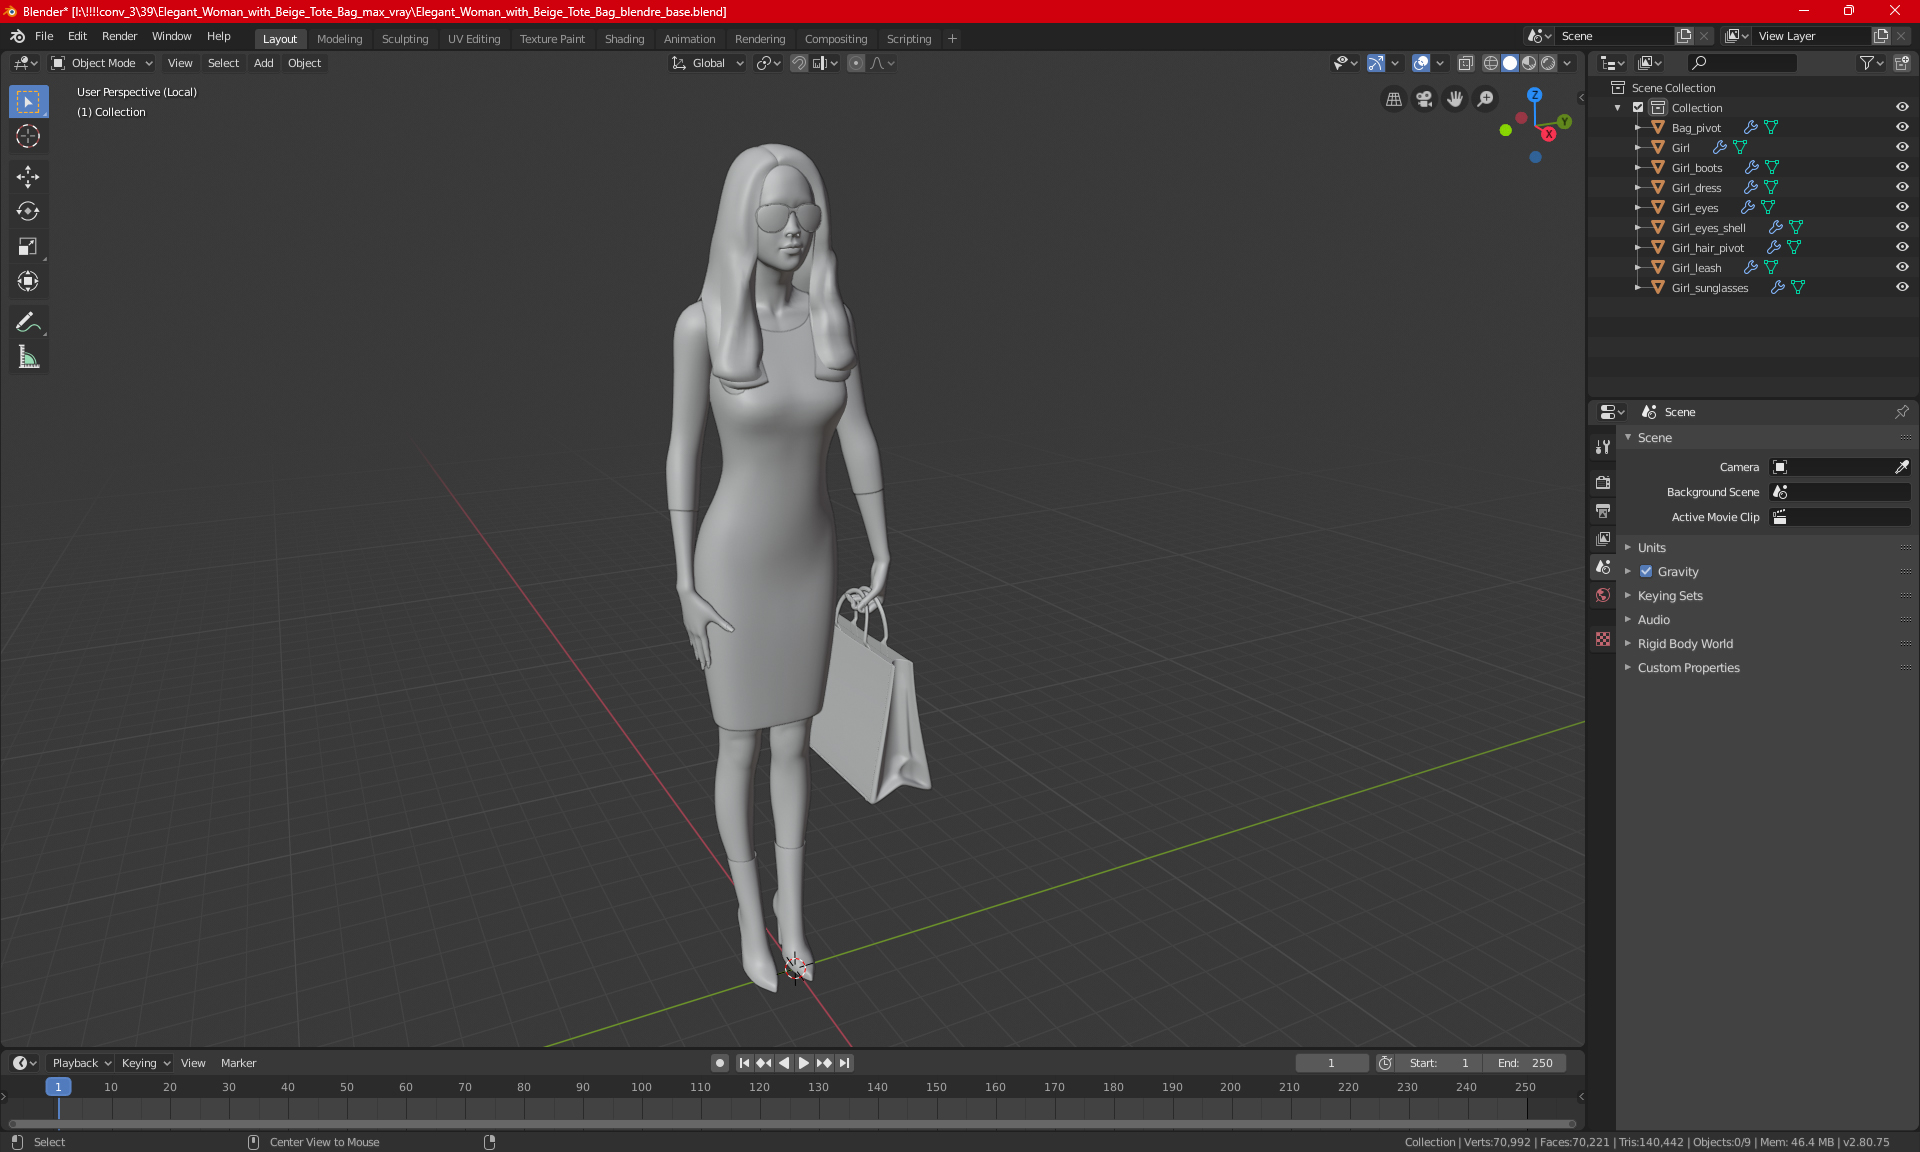Expand the Rigid Body World section
Viewport: 1920px width, 1152px height.
[1685, 644]
